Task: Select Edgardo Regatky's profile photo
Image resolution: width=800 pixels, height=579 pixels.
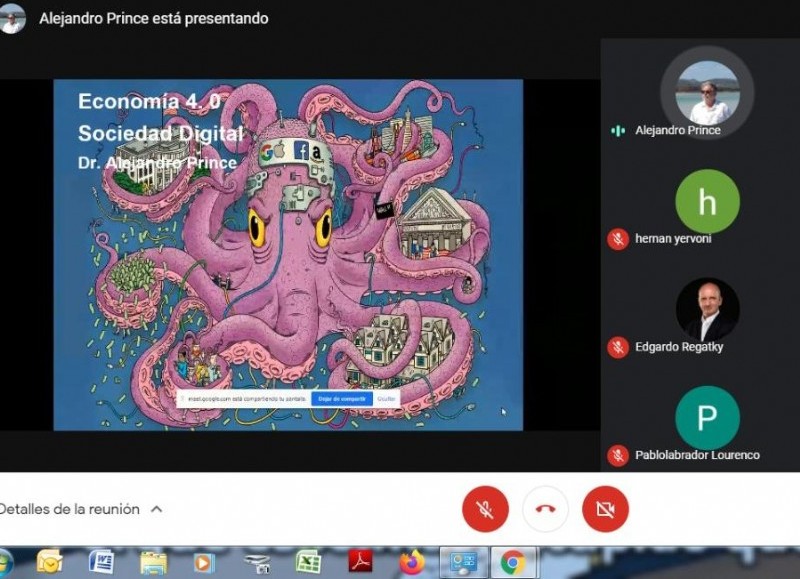Action: pos(707,310)
